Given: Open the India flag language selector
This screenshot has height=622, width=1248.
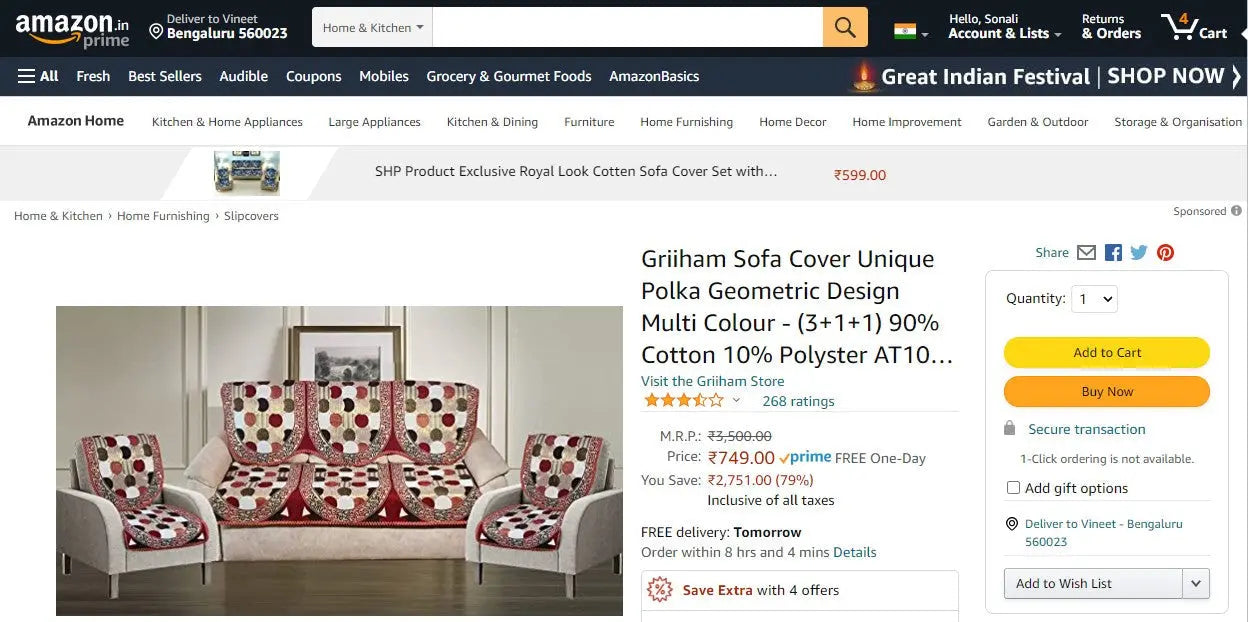Looking at the screenshot, I should (910, 32).
